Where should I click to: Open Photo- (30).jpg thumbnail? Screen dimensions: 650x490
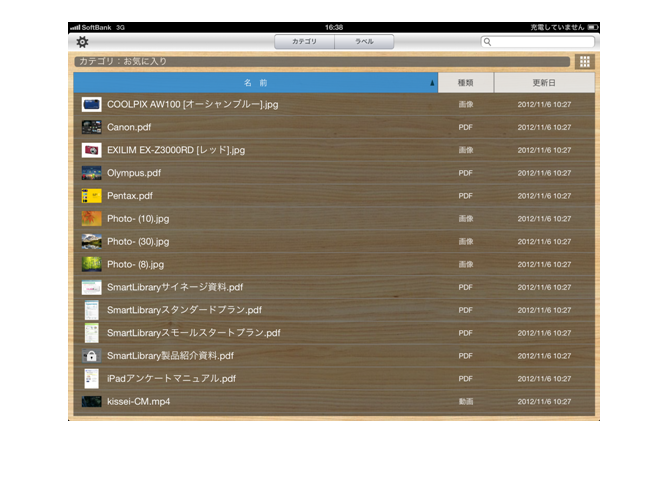92,241
